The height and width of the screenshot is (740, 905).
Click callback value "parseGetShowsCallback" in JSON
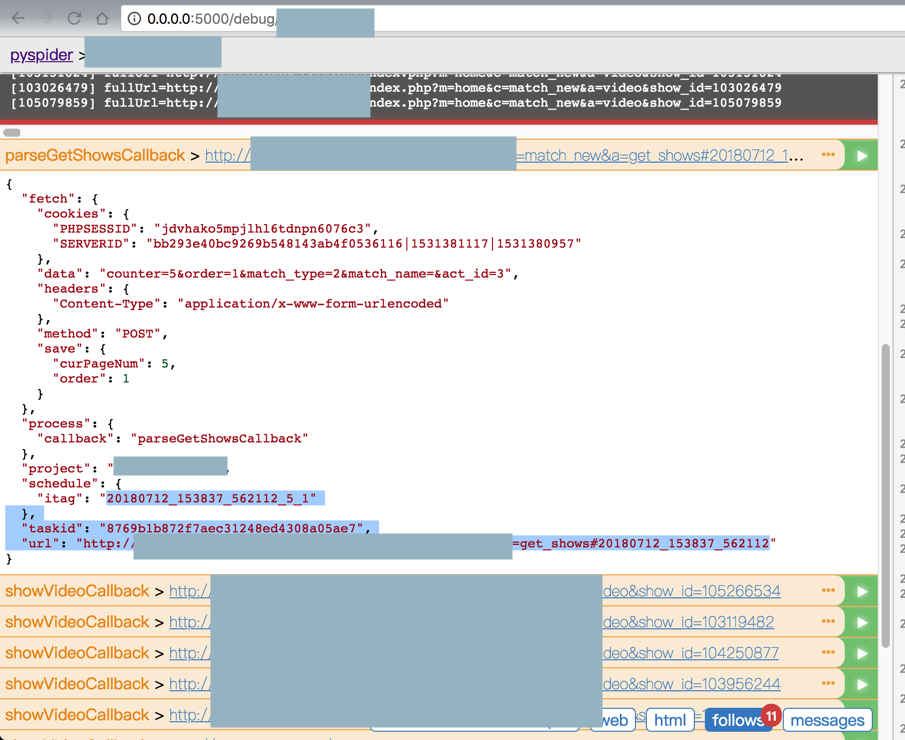(x=219, y=439)
